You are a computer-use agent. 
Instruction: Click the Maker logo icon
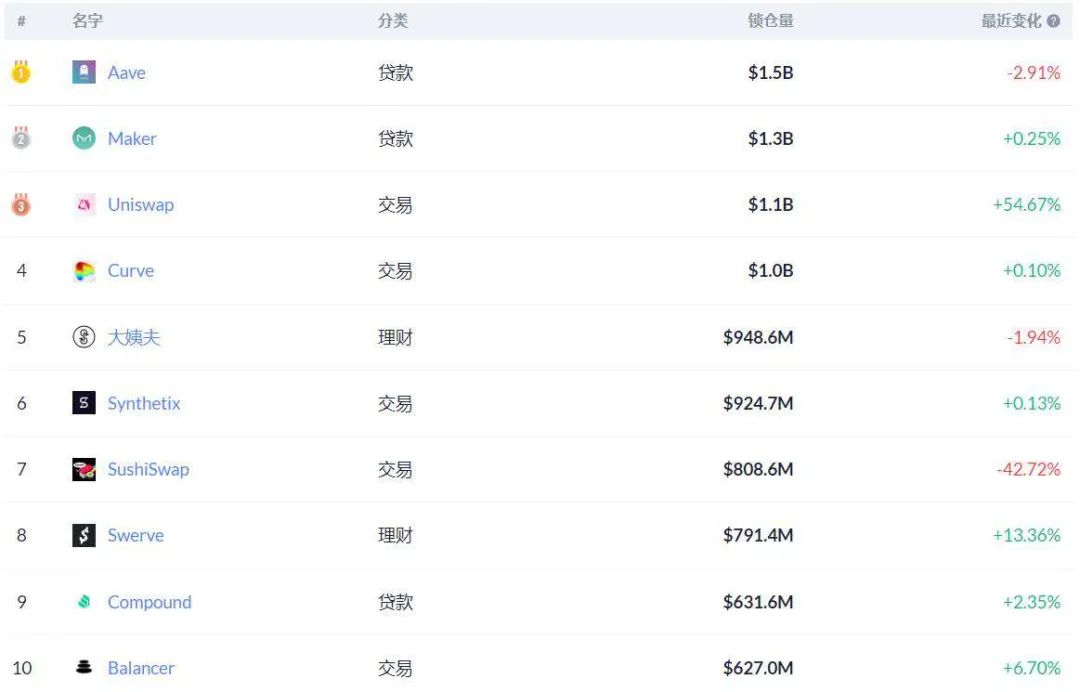click(x=84, y=139)
